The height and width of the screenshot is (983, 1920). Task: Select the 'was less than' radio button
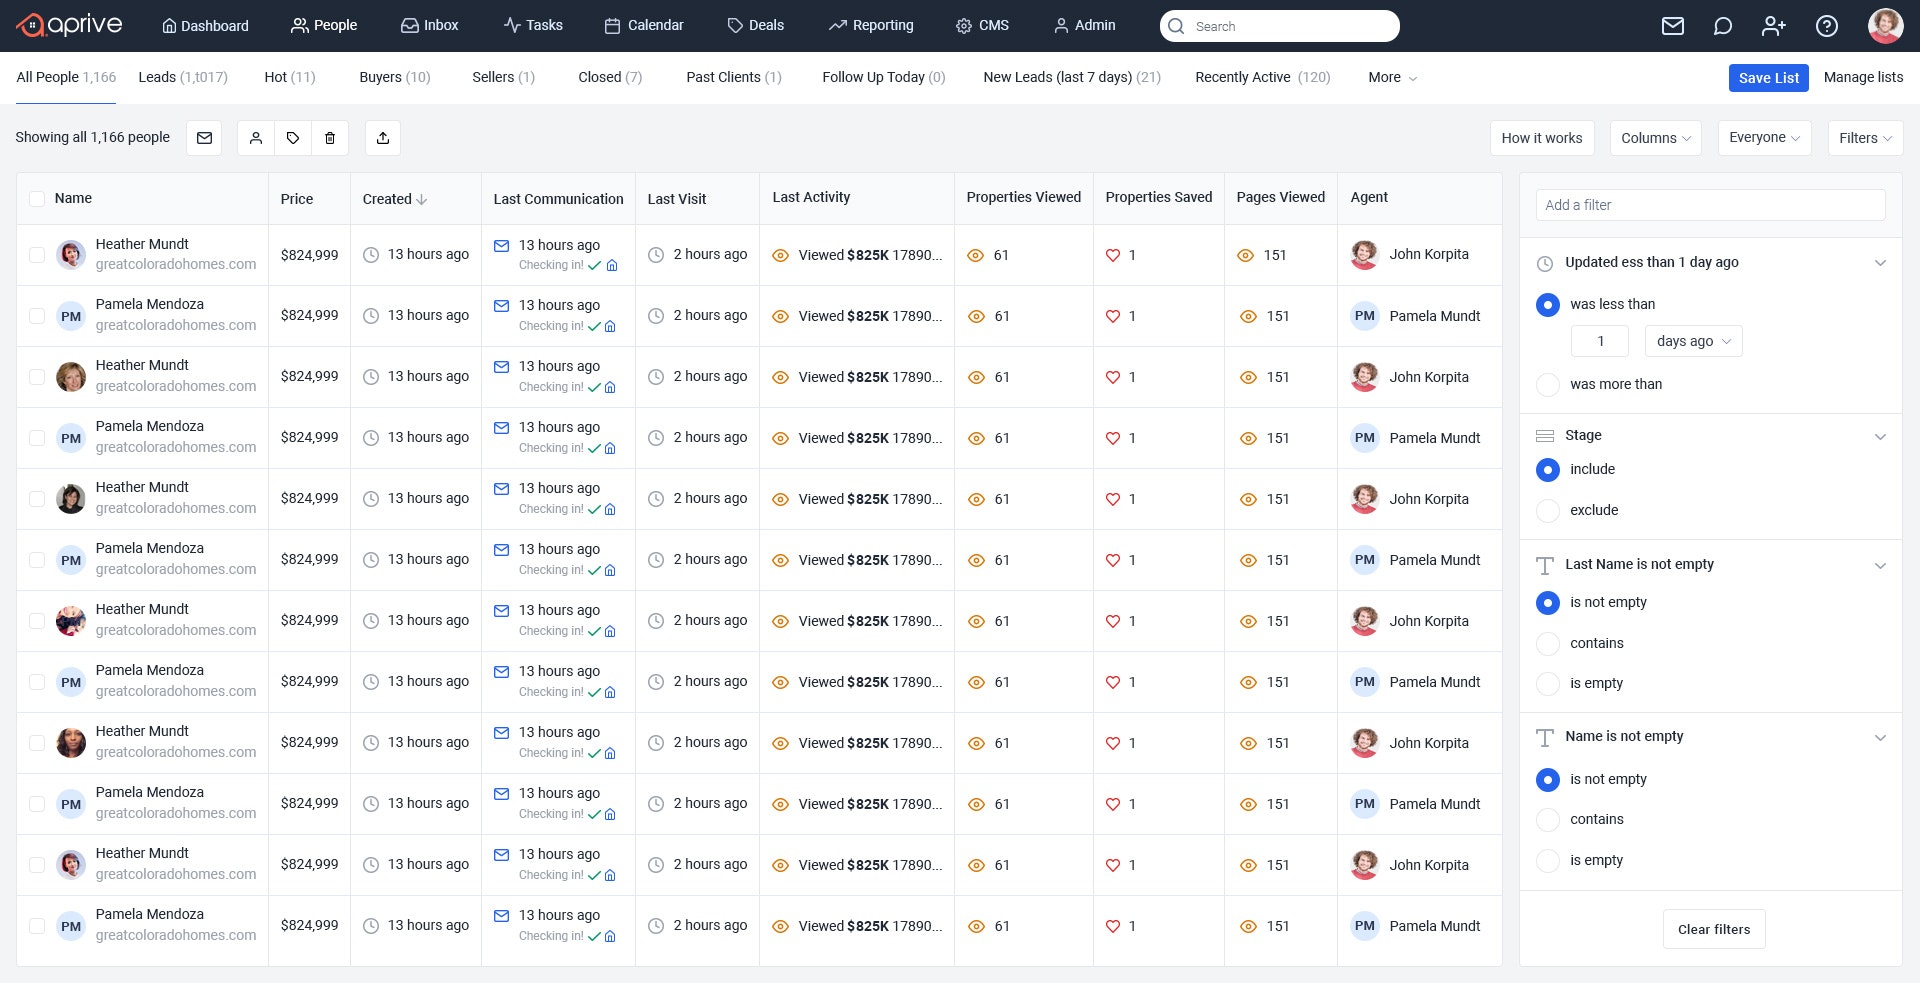(1548, 305)
